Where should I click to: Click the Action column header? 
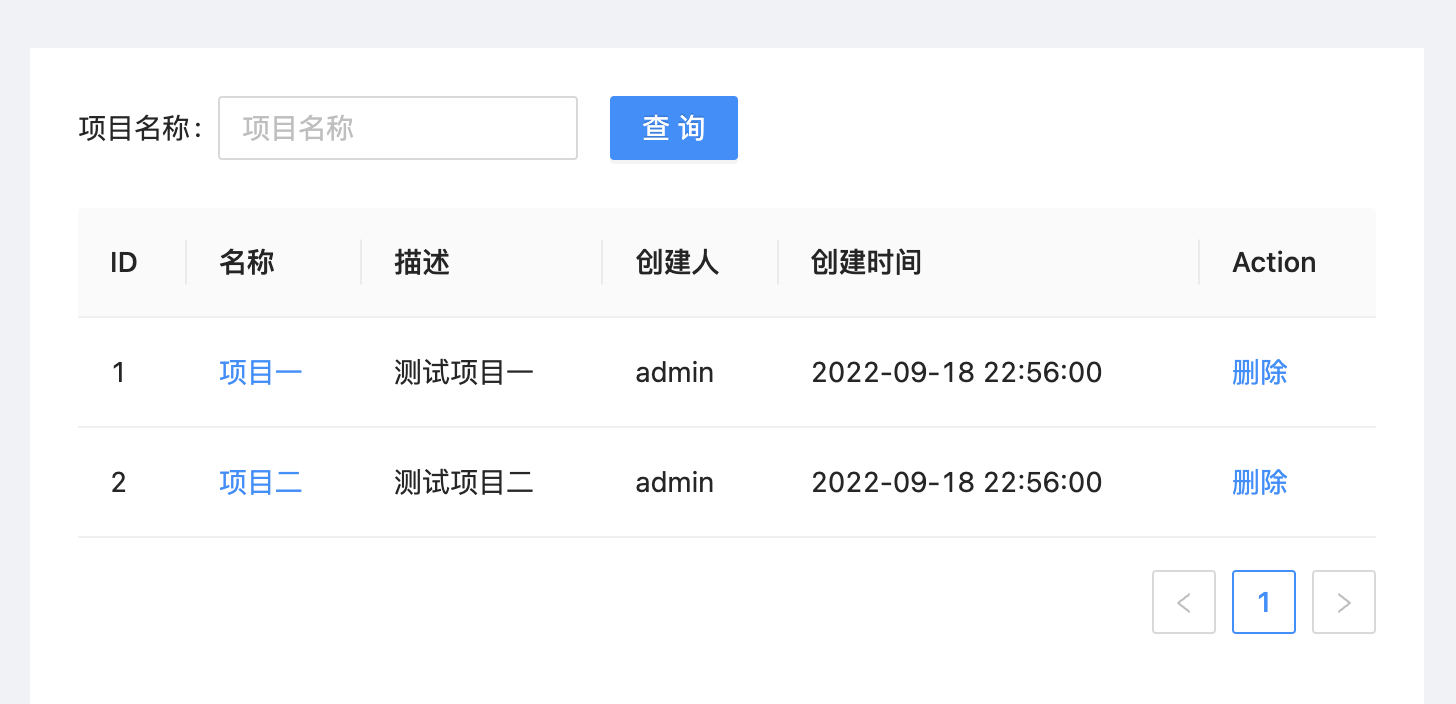point(1288,263)
